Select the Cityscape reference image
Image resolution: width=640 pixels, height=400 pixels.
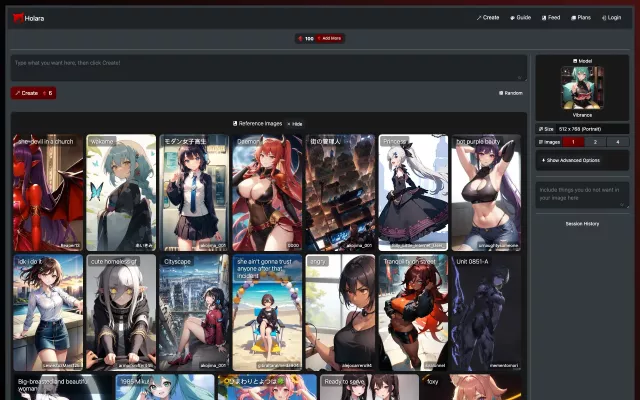pyautogui.click(x=194, y=313)
